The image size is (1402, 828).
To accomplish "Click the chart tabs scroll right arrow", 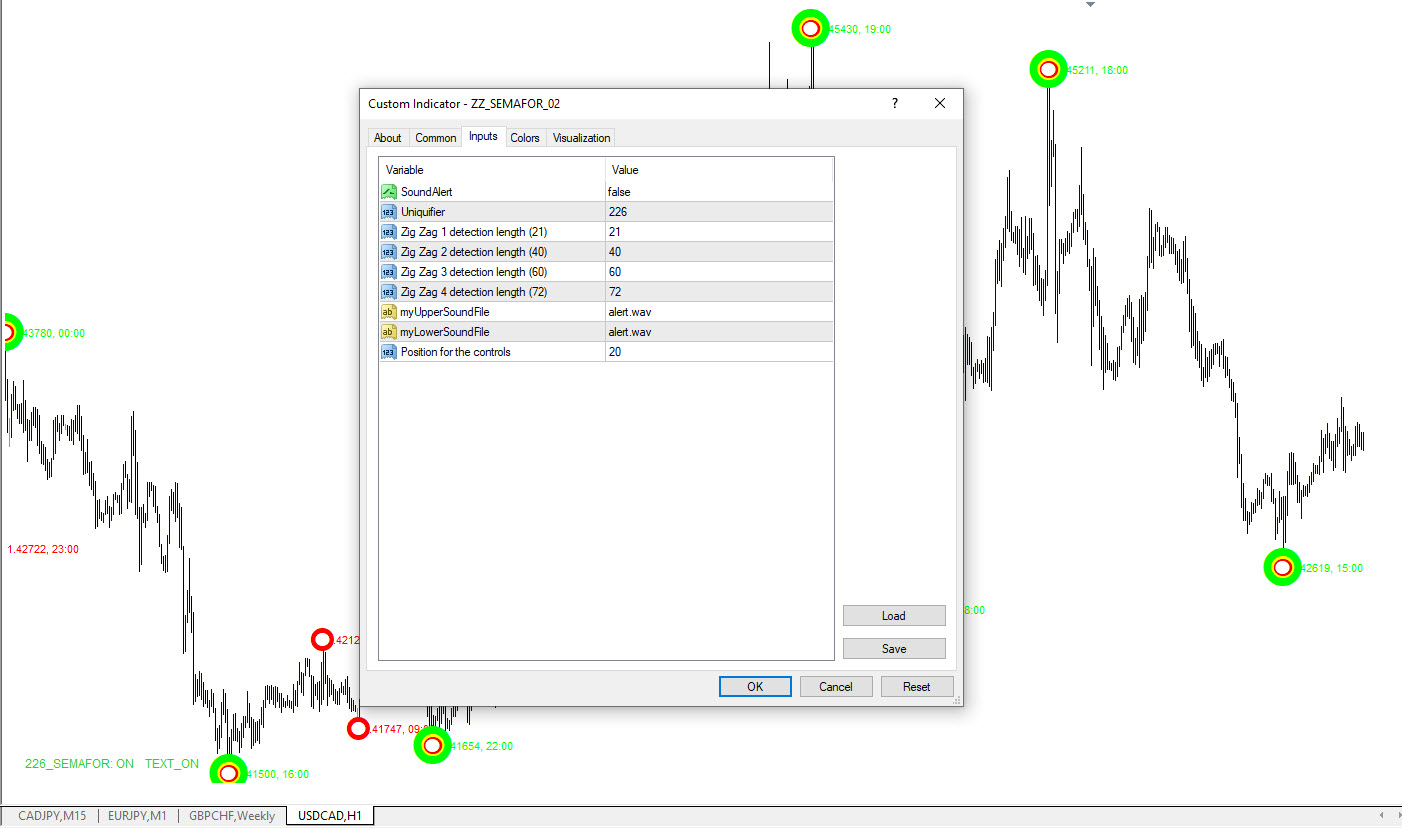I will [x=1394, y=816].
